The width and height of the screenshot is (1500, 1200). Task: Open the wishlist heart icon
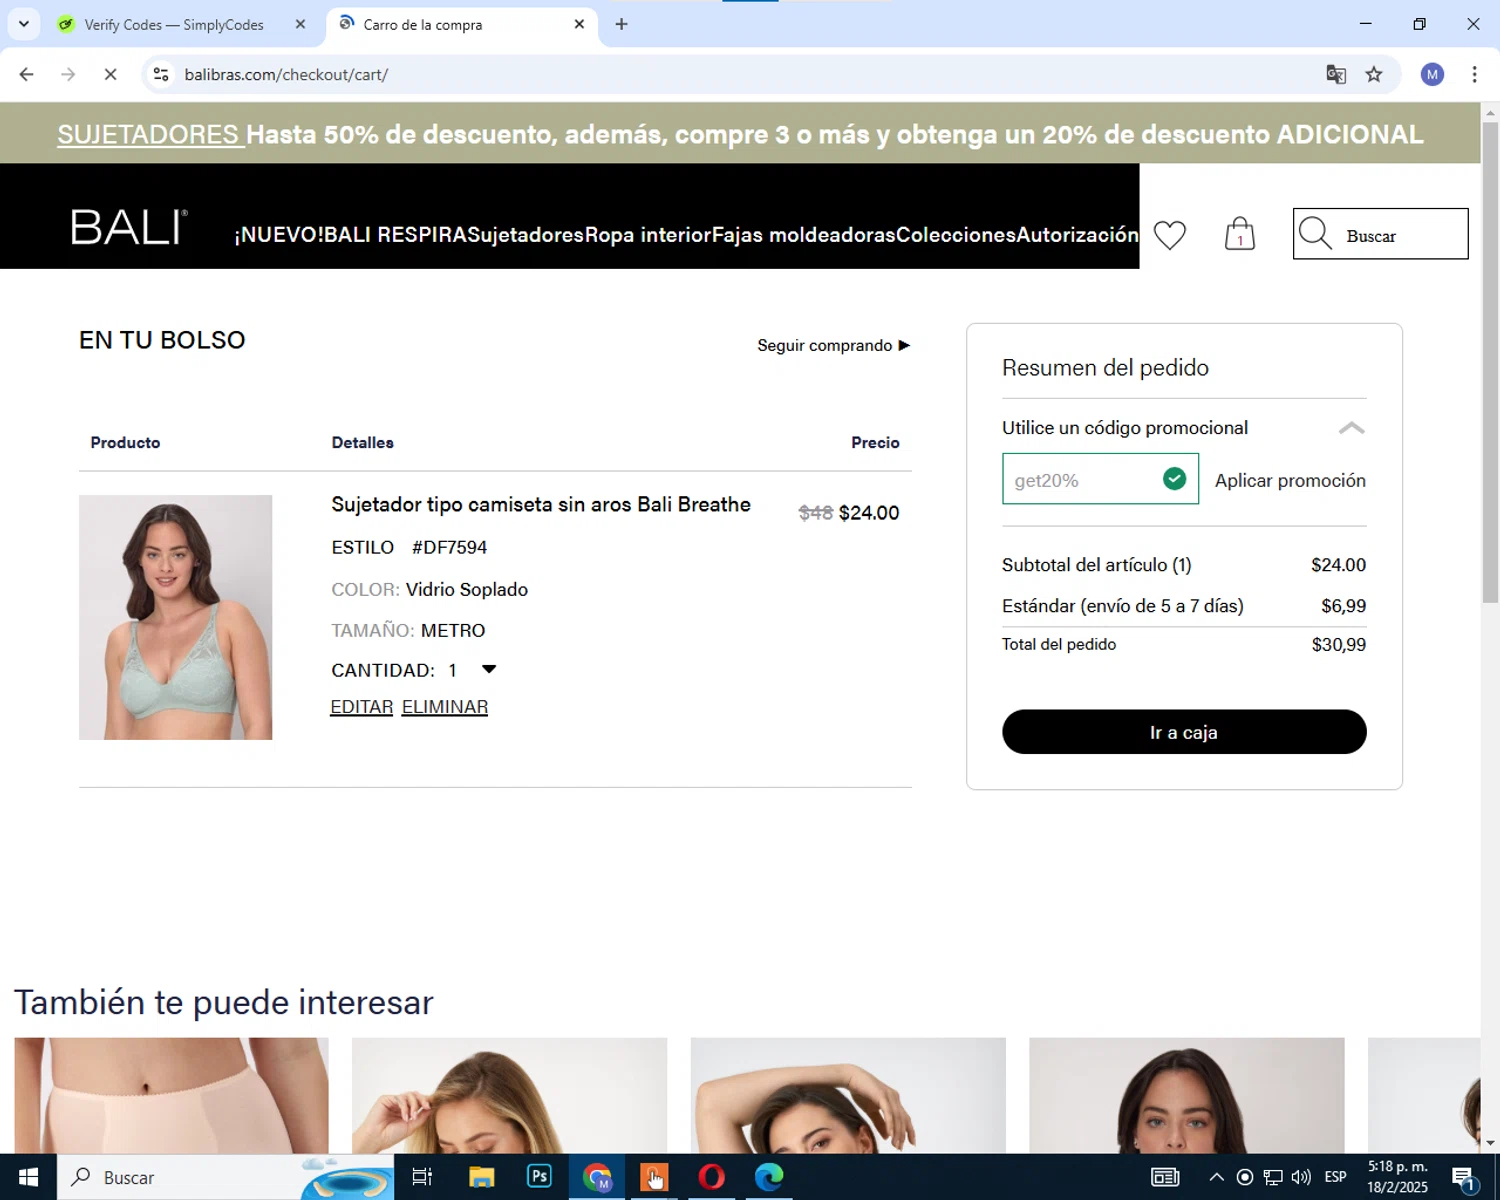[x=1169, y=235]
